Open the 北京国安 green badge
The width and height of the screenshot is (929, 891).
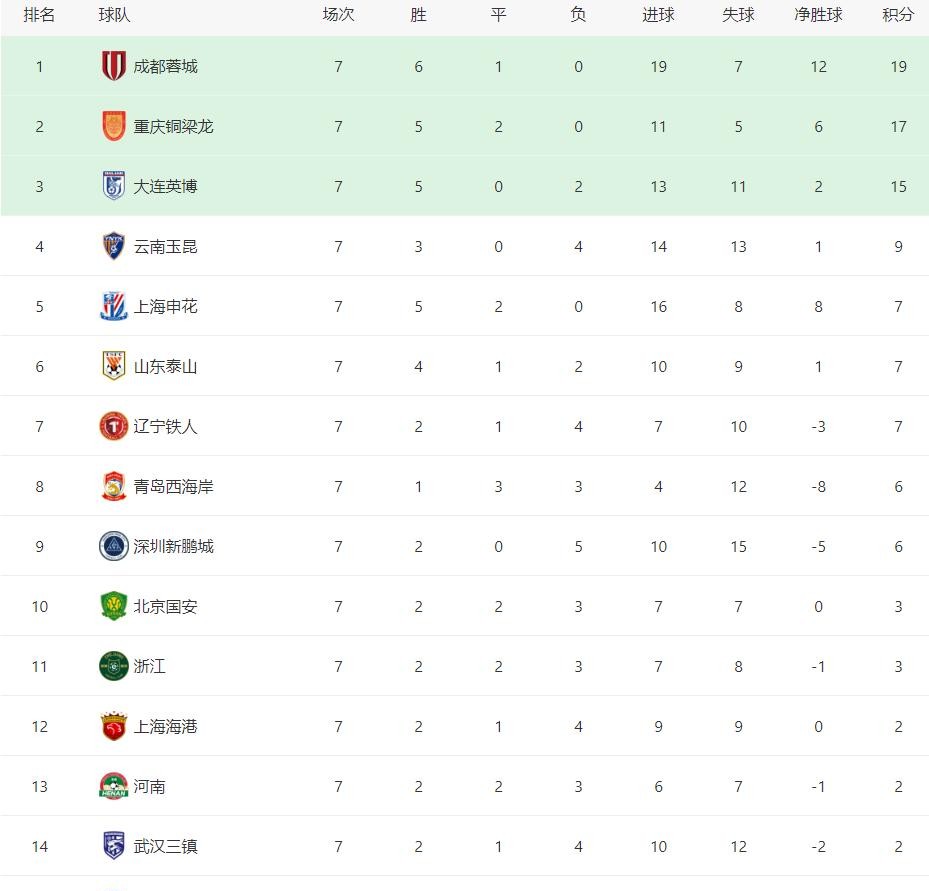pyautogui.click(x=114, y=606)
